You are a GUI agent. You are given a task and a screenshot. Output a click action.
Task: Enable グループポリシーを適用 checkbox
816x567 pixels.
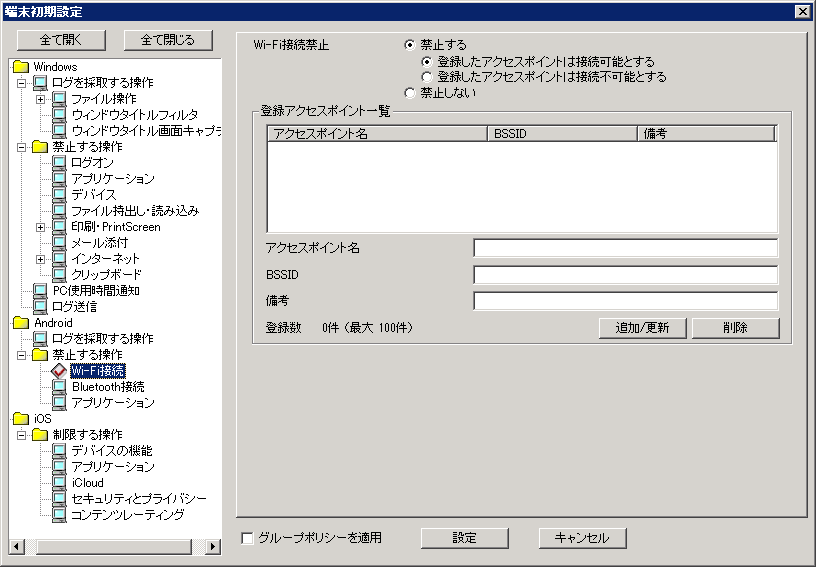[247, 538]
